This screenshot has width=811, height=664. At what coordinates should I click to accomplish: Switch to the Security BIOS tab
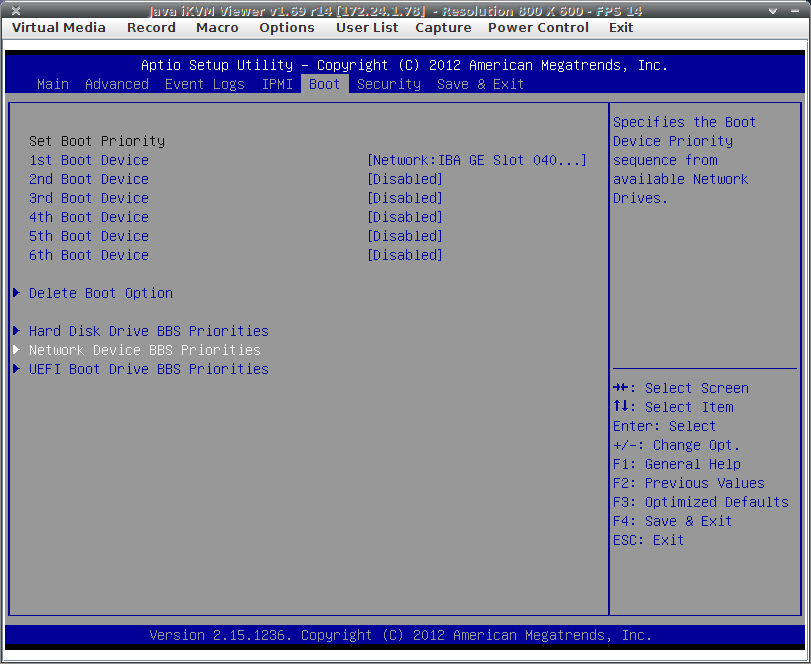tap(389, 84)
